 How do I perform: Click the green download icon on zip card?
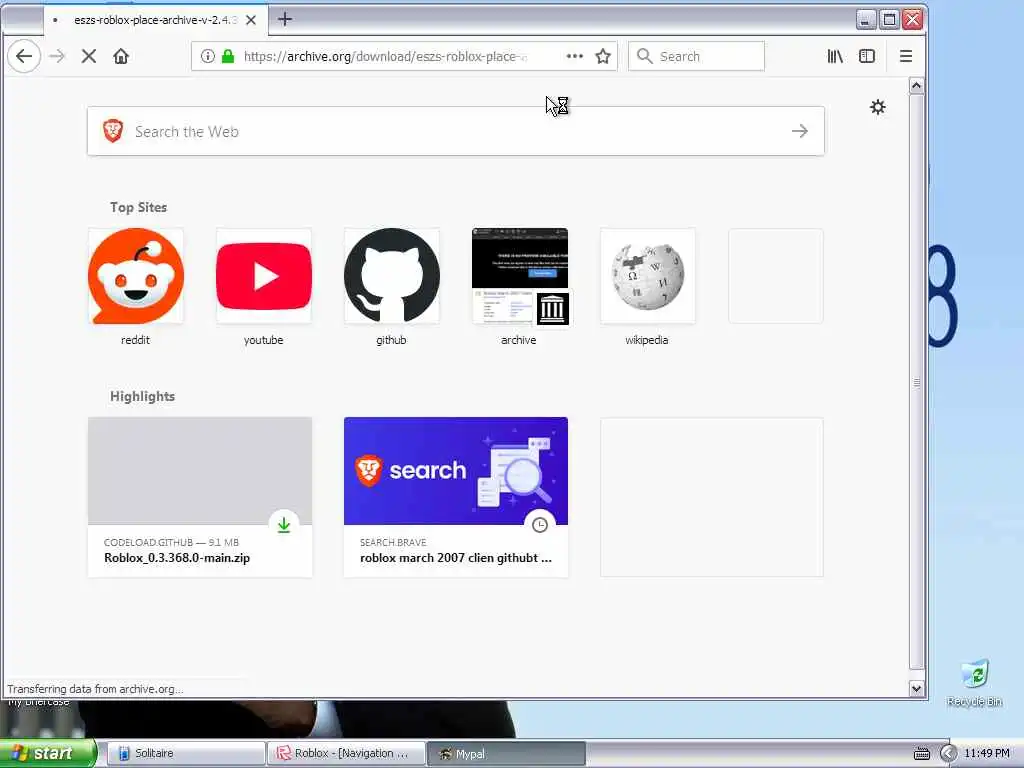click(284, 525)
